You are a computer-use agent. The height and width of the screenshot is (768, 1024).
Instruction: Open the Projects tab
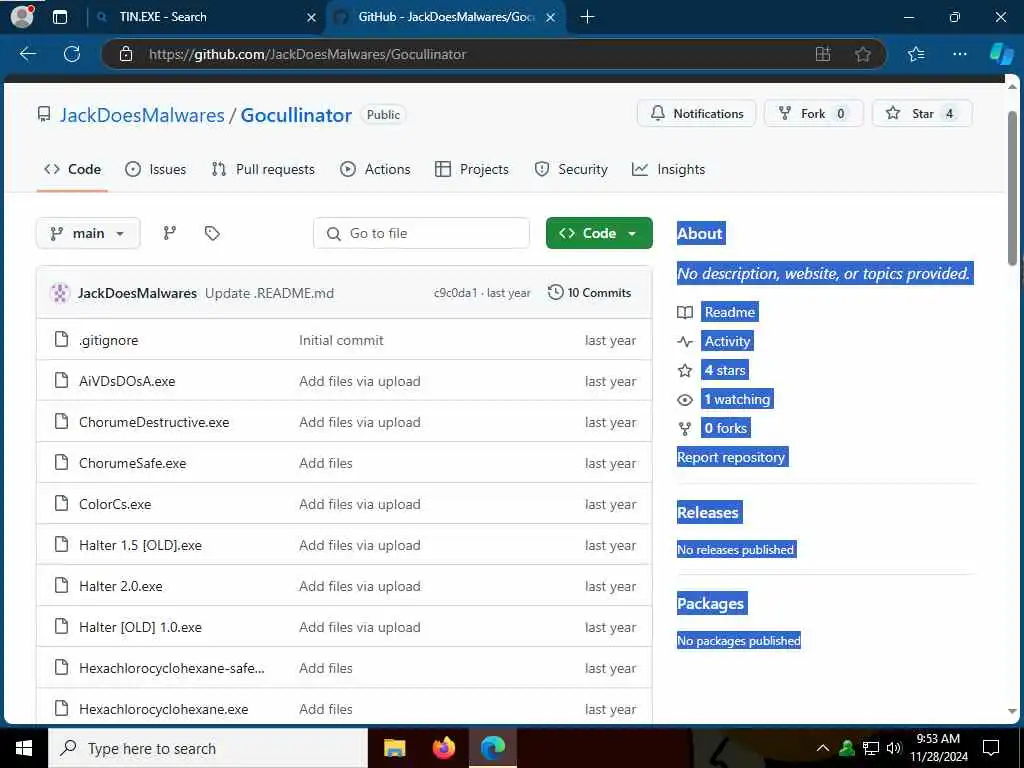point(472,170)
